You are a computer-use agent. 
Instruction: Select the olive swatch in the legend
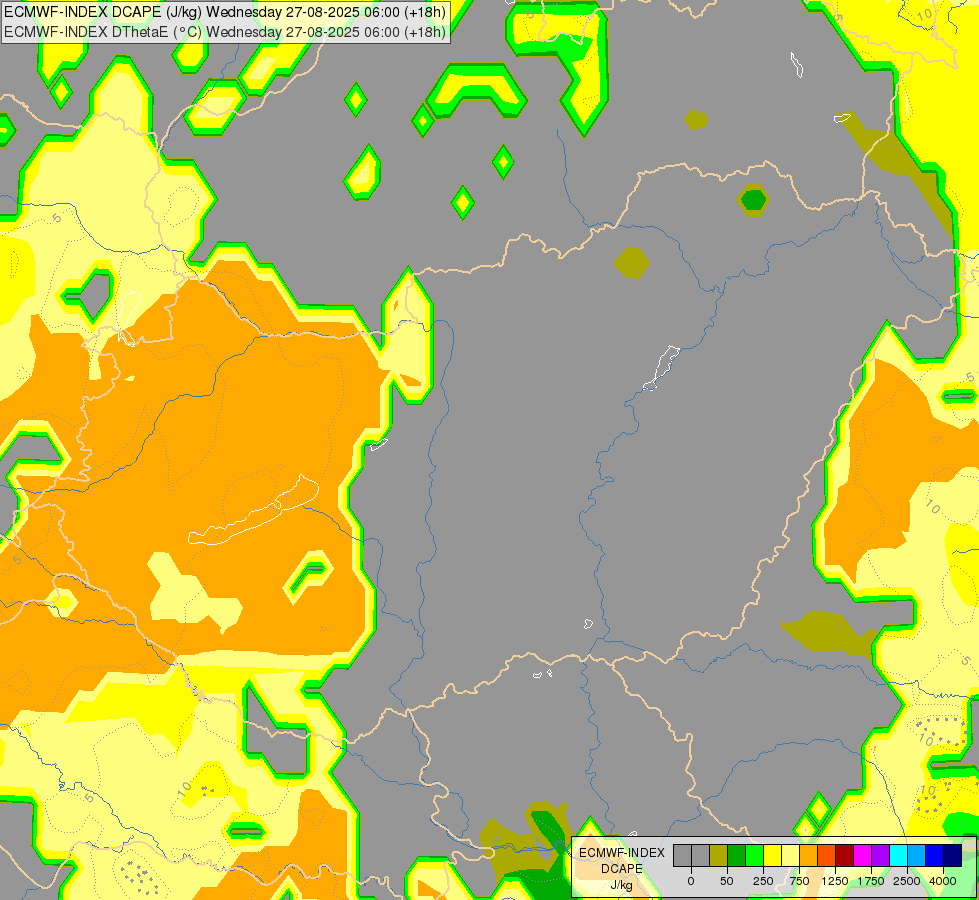point(718,855)
